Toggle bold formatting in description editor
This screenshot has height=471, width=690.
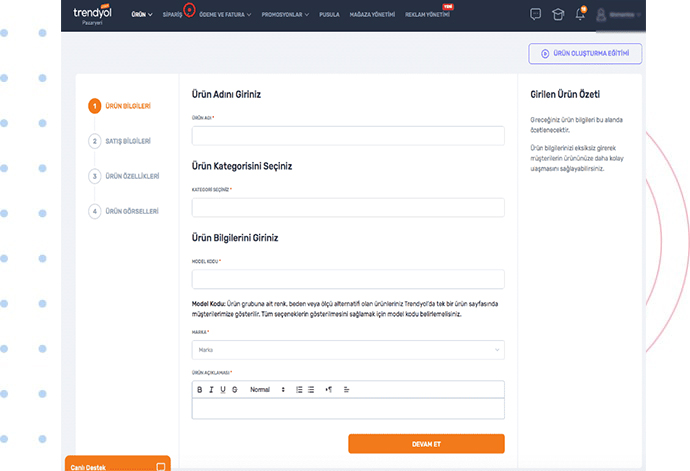coord(199,390)
